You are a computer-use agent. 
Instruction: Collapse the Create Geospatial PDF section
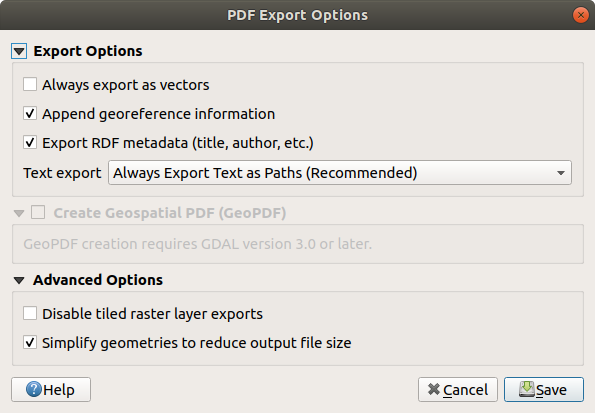(x=19, y=213)
